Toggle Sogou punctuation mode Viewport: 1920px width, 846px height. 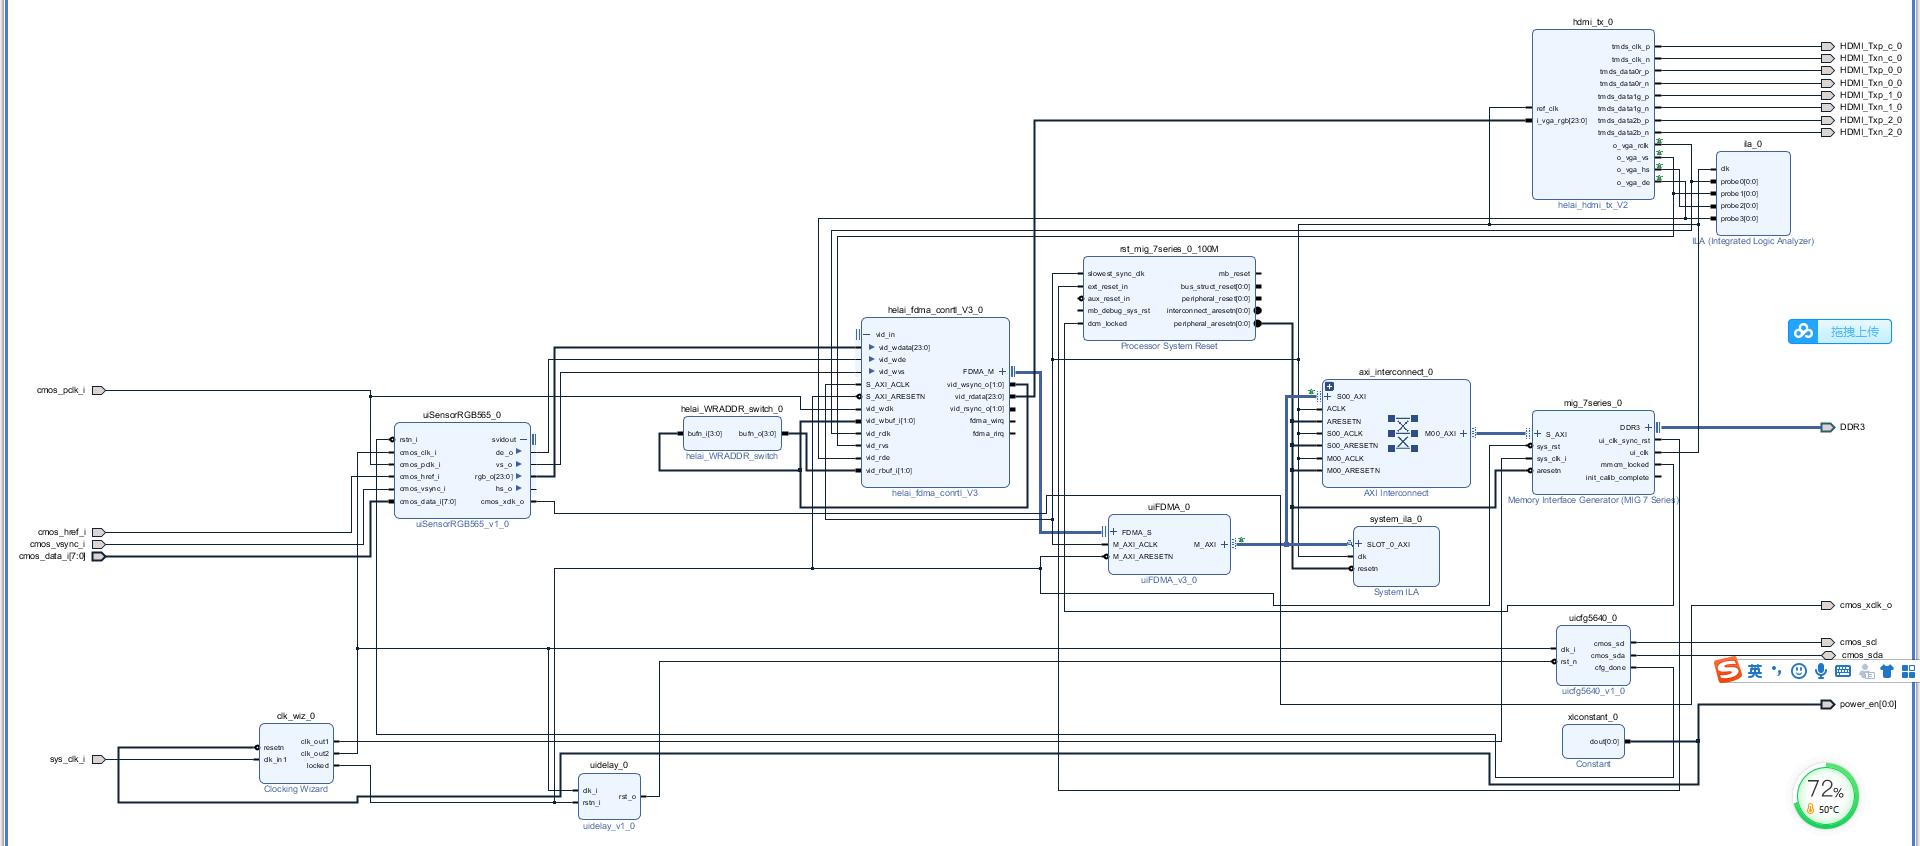tap(1777, 671)
